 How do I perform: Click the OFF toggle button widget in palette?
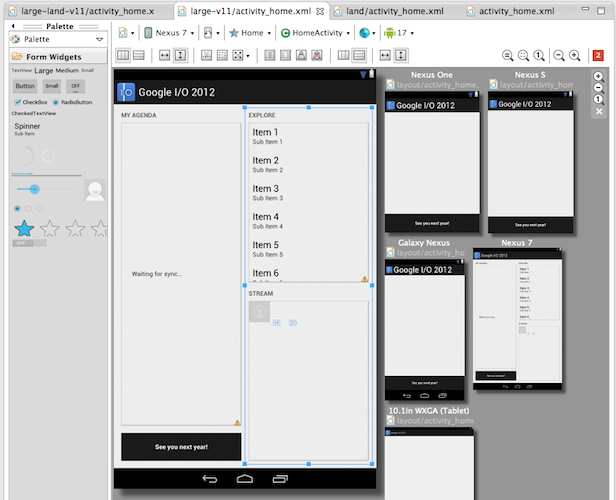point(75,86)
